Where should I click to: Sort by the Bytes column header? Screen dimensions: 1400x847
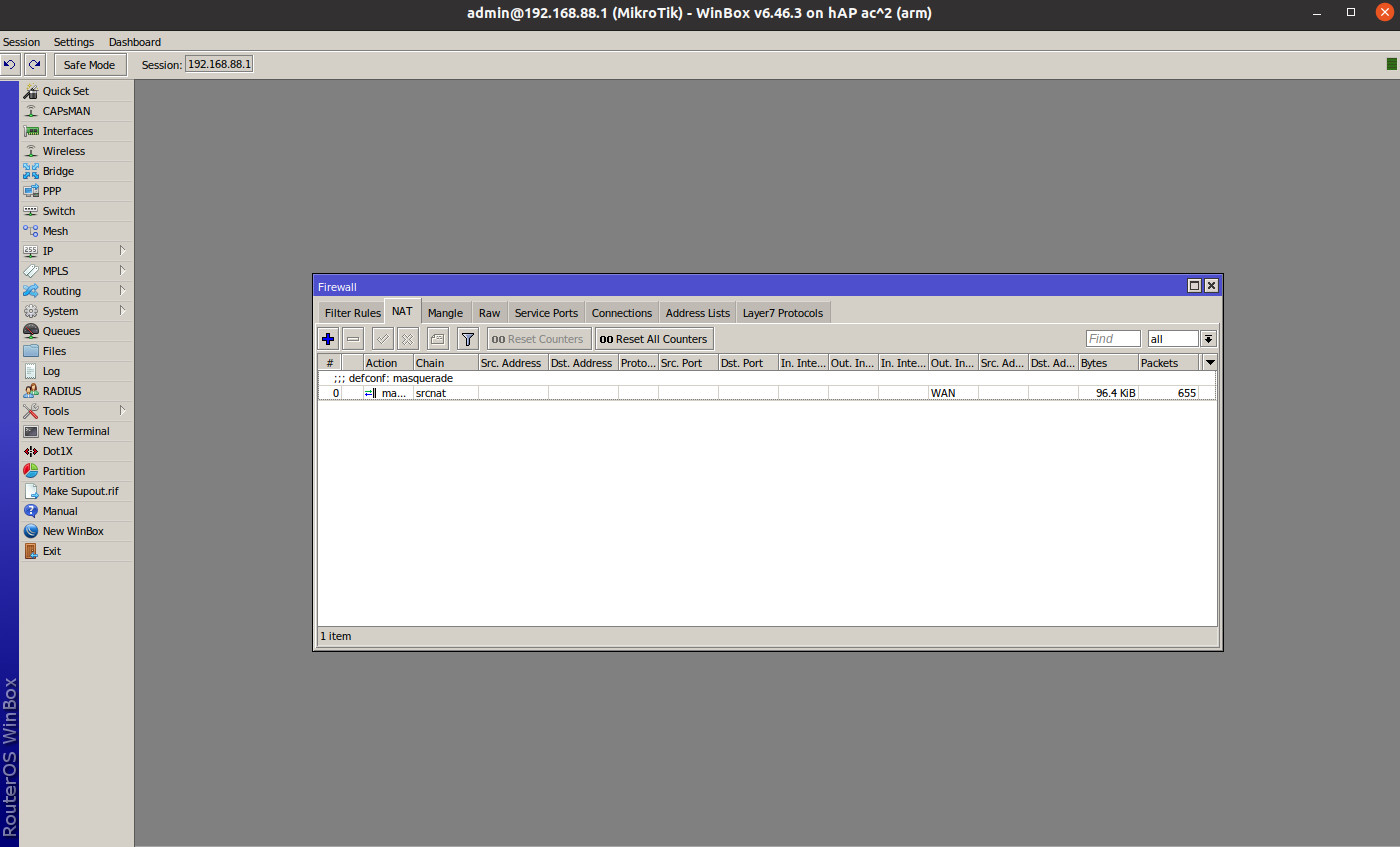pyautogui.click(x=1108, y=363)
